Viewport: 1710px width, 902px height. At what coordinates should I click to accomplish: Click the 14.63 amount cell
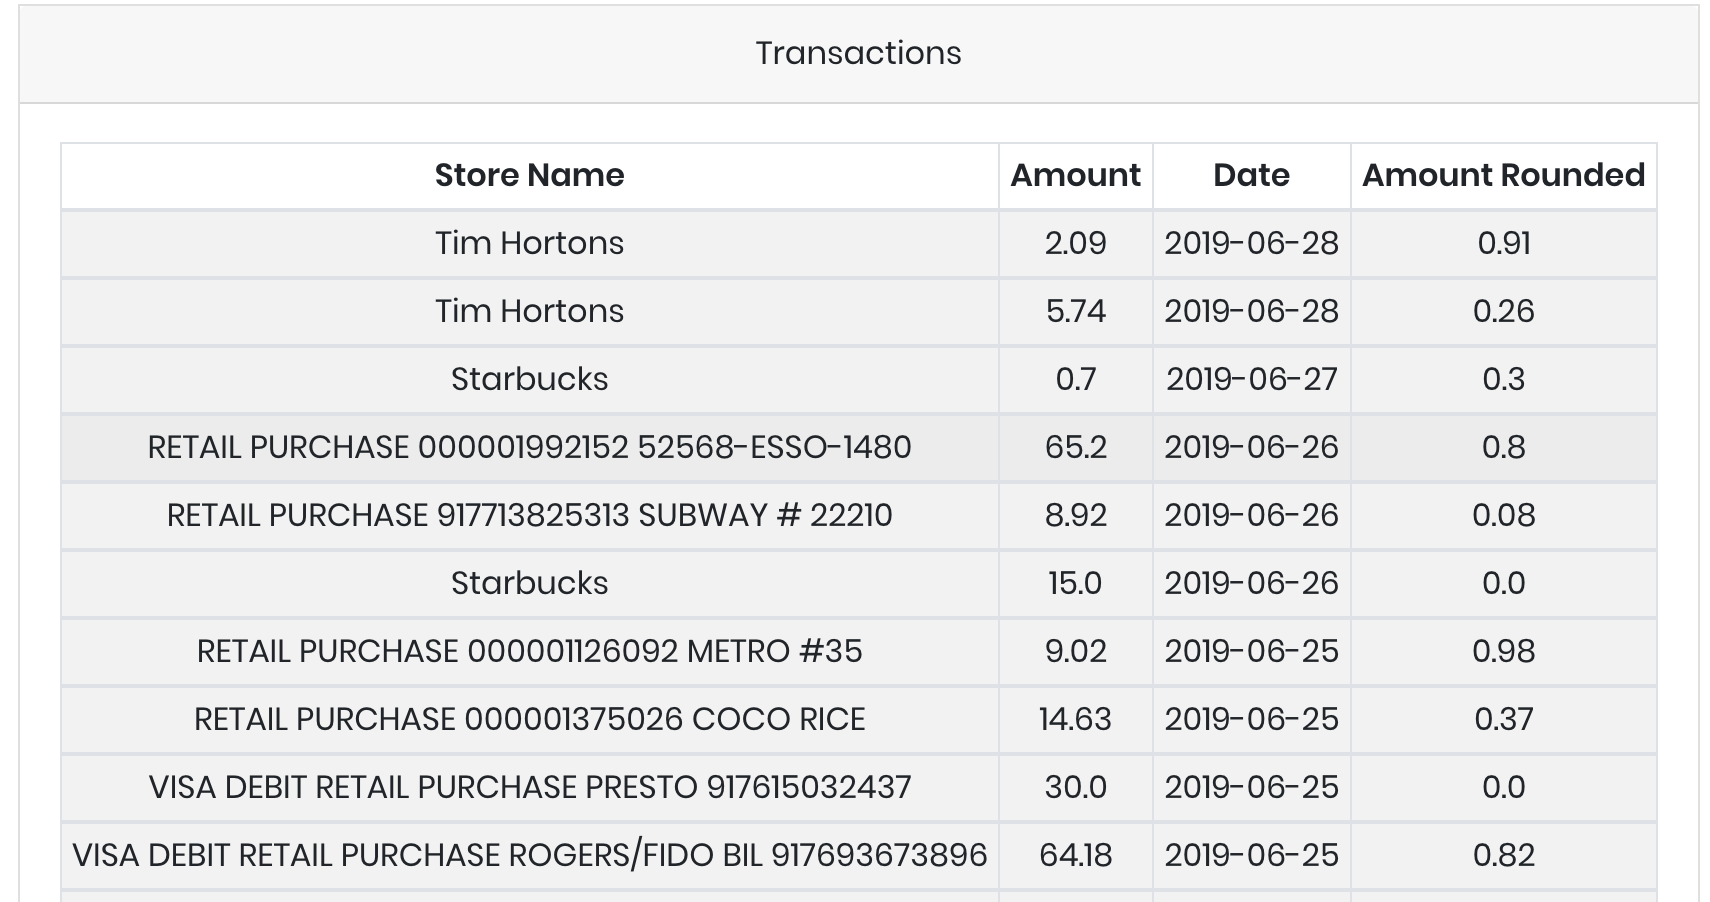pos(1075,719)
